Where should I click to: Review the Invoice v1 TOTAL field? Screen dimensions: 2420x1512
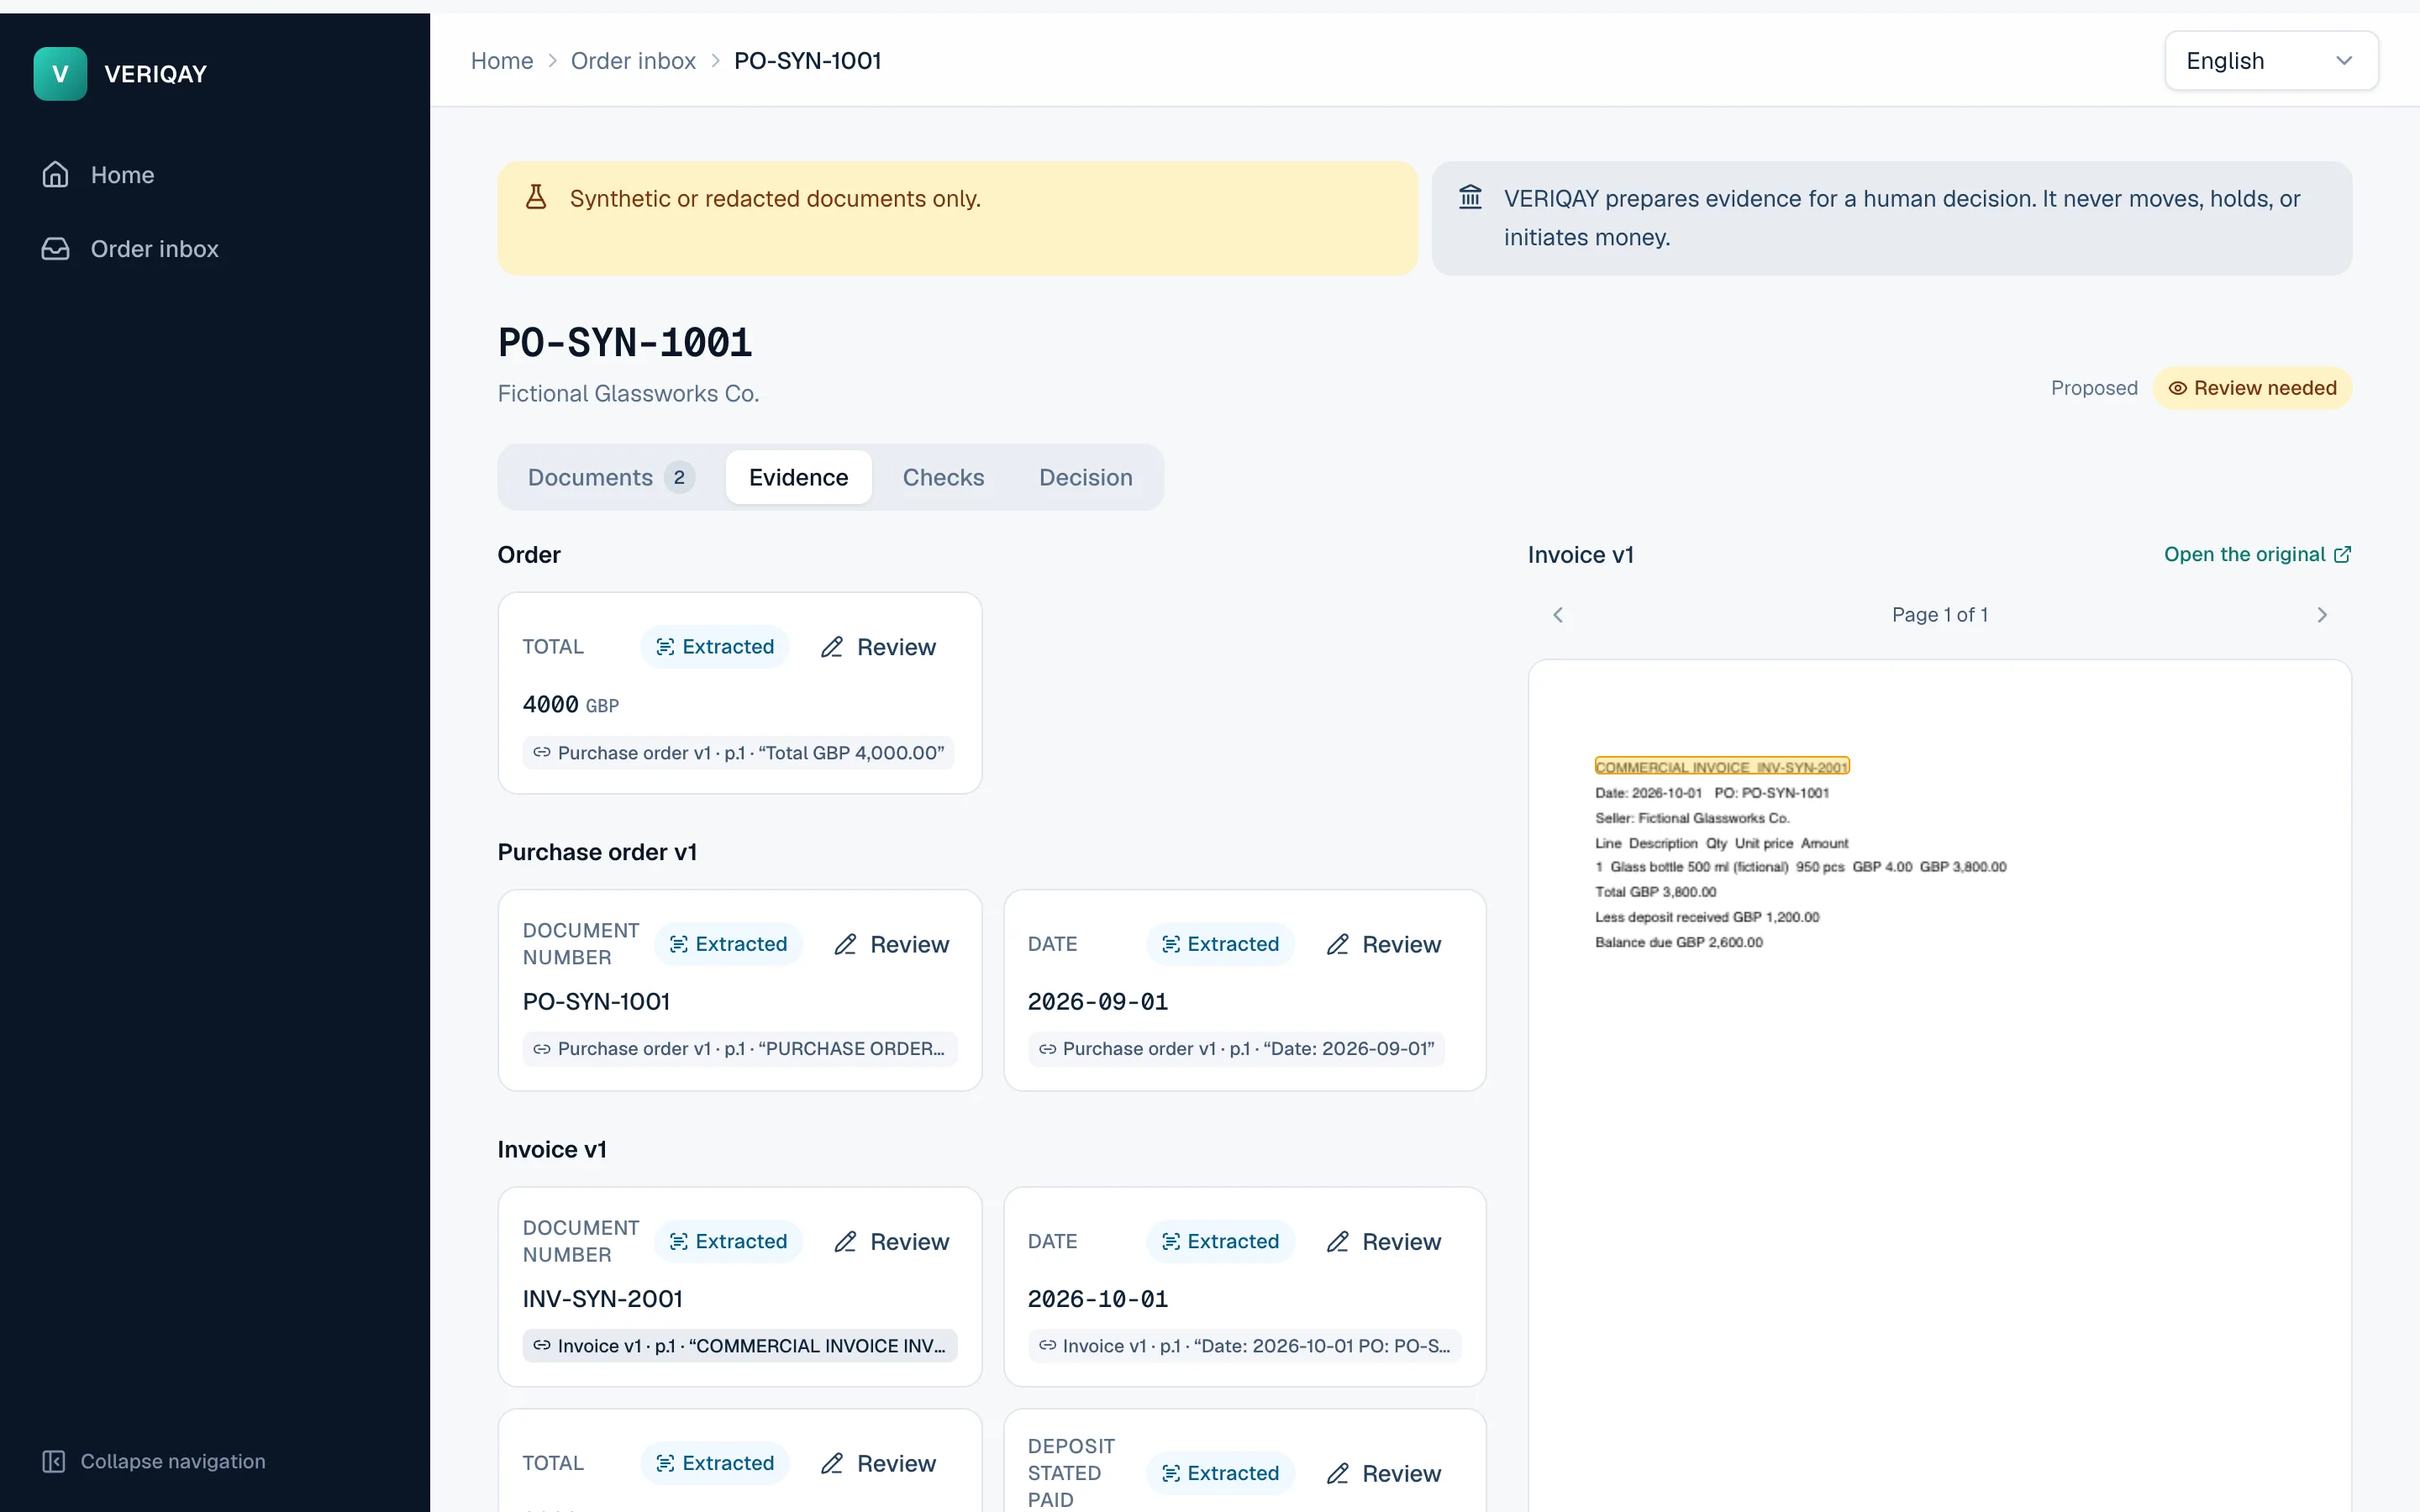coord(878,1463)
